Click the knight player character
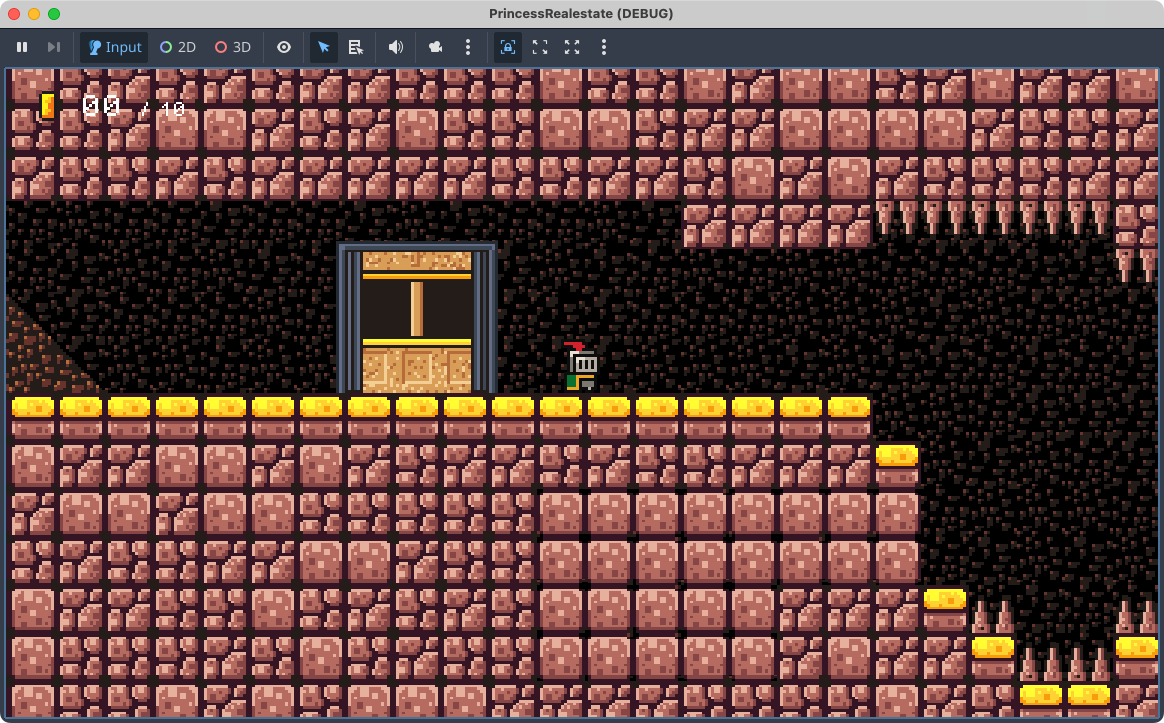The height and width of the screenshot is (723, 1164). coord(581,368)
